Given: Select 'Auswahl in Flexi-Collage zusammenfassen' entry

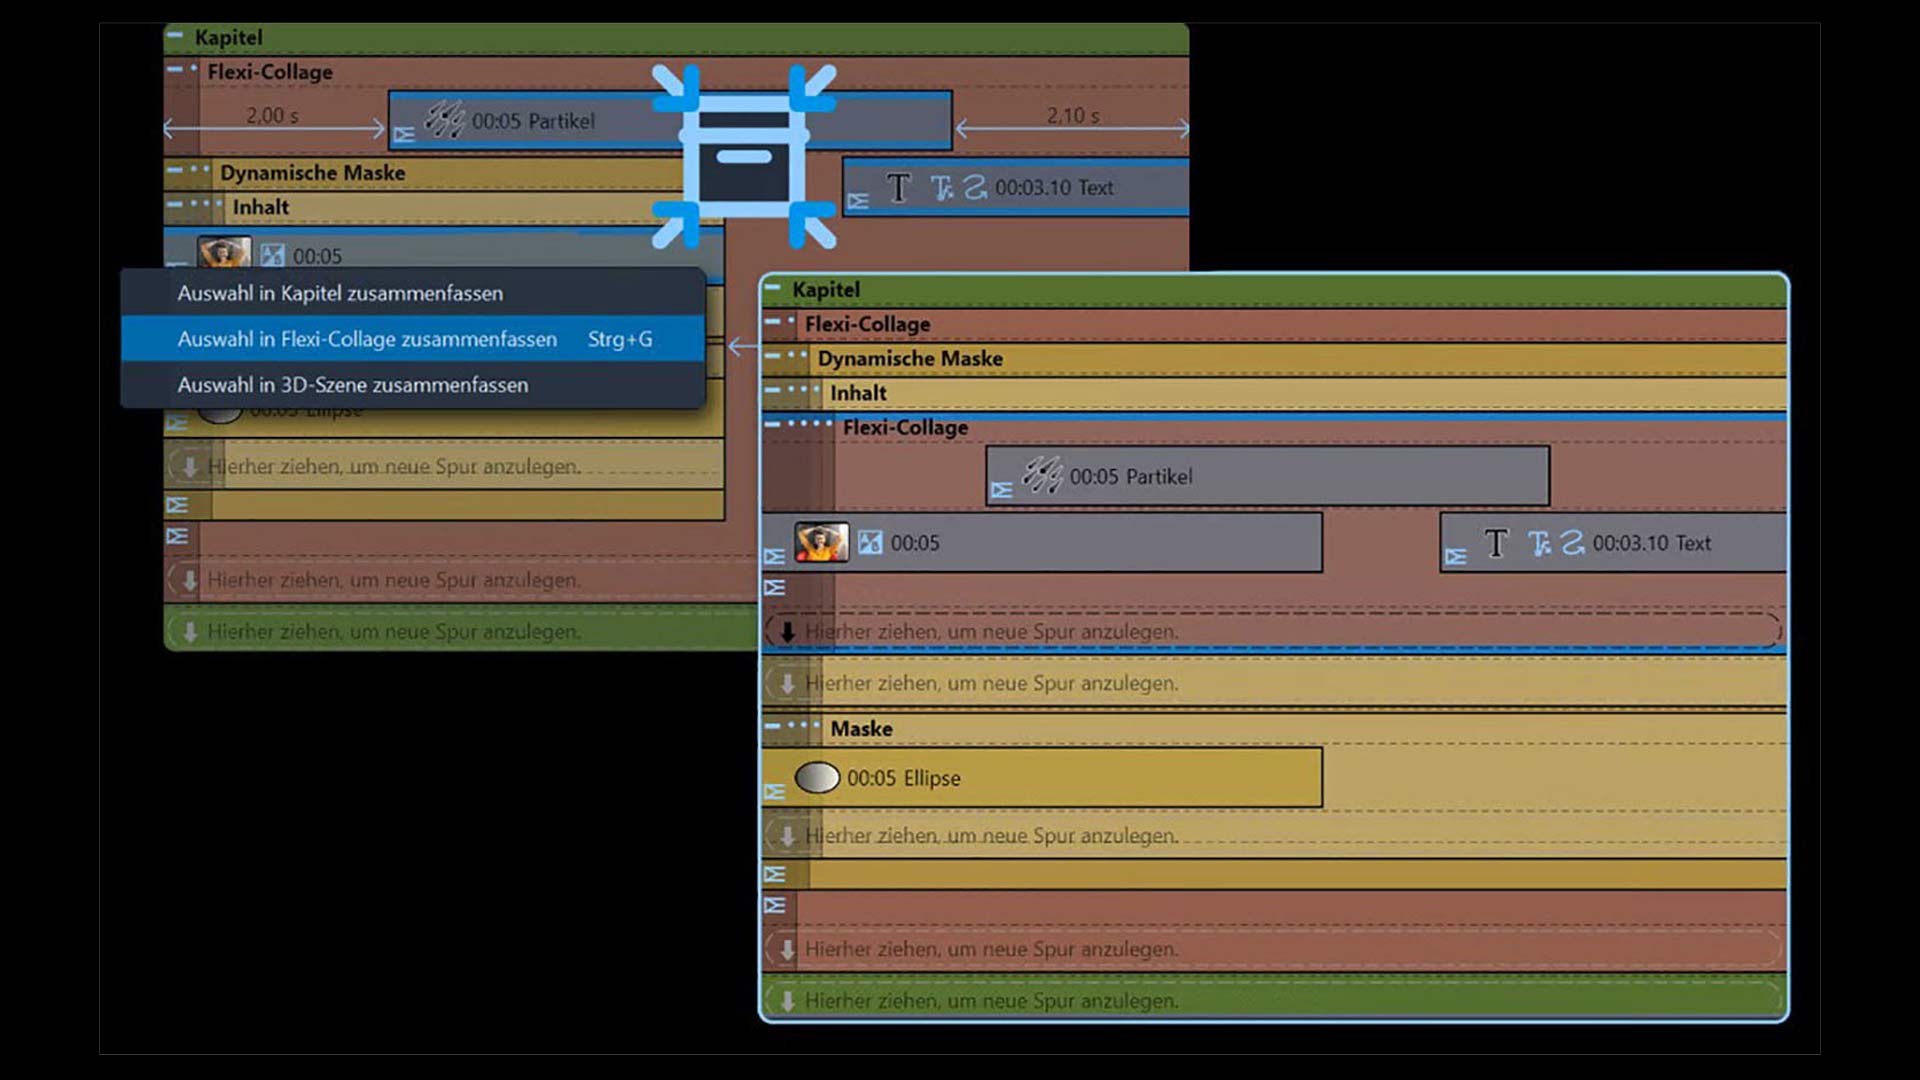Looking at the screenshot, I should coord(367,339).
